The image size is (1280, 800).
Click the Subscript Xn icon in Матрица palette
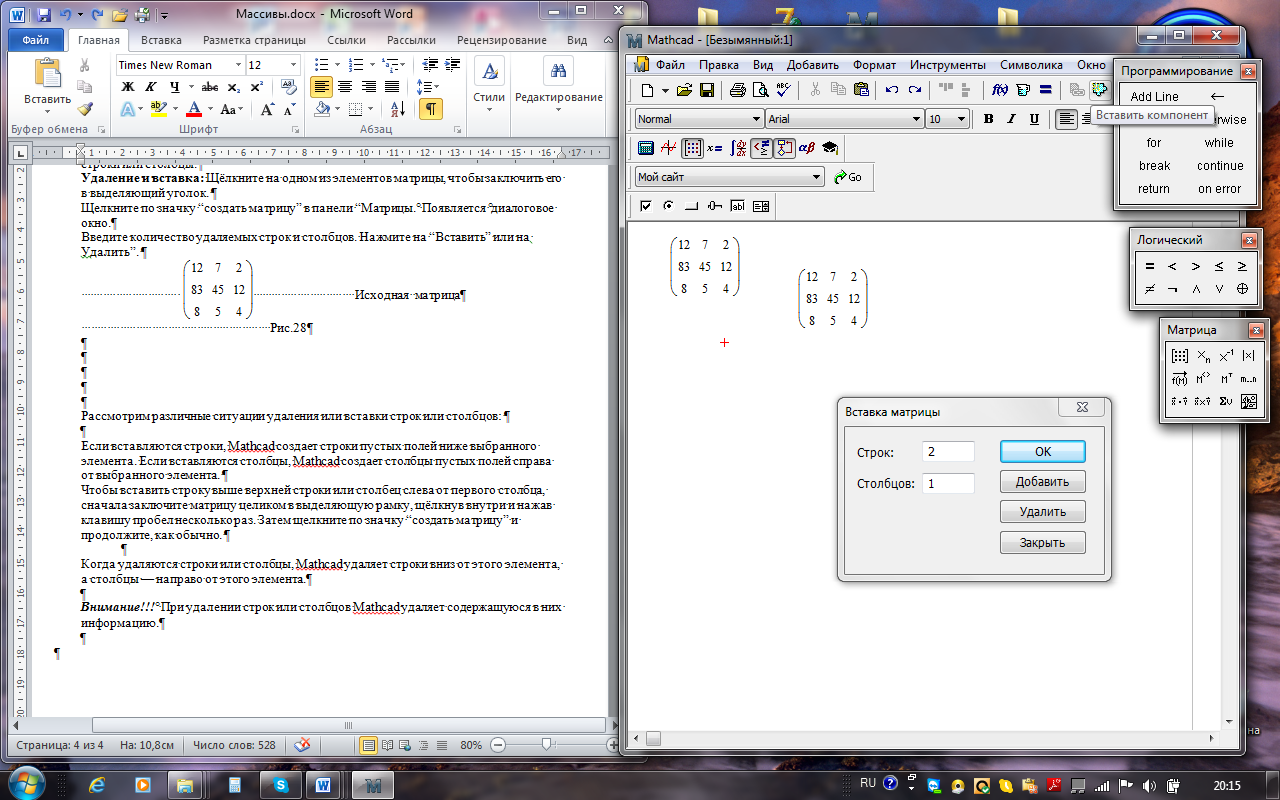coord(1203,355)
